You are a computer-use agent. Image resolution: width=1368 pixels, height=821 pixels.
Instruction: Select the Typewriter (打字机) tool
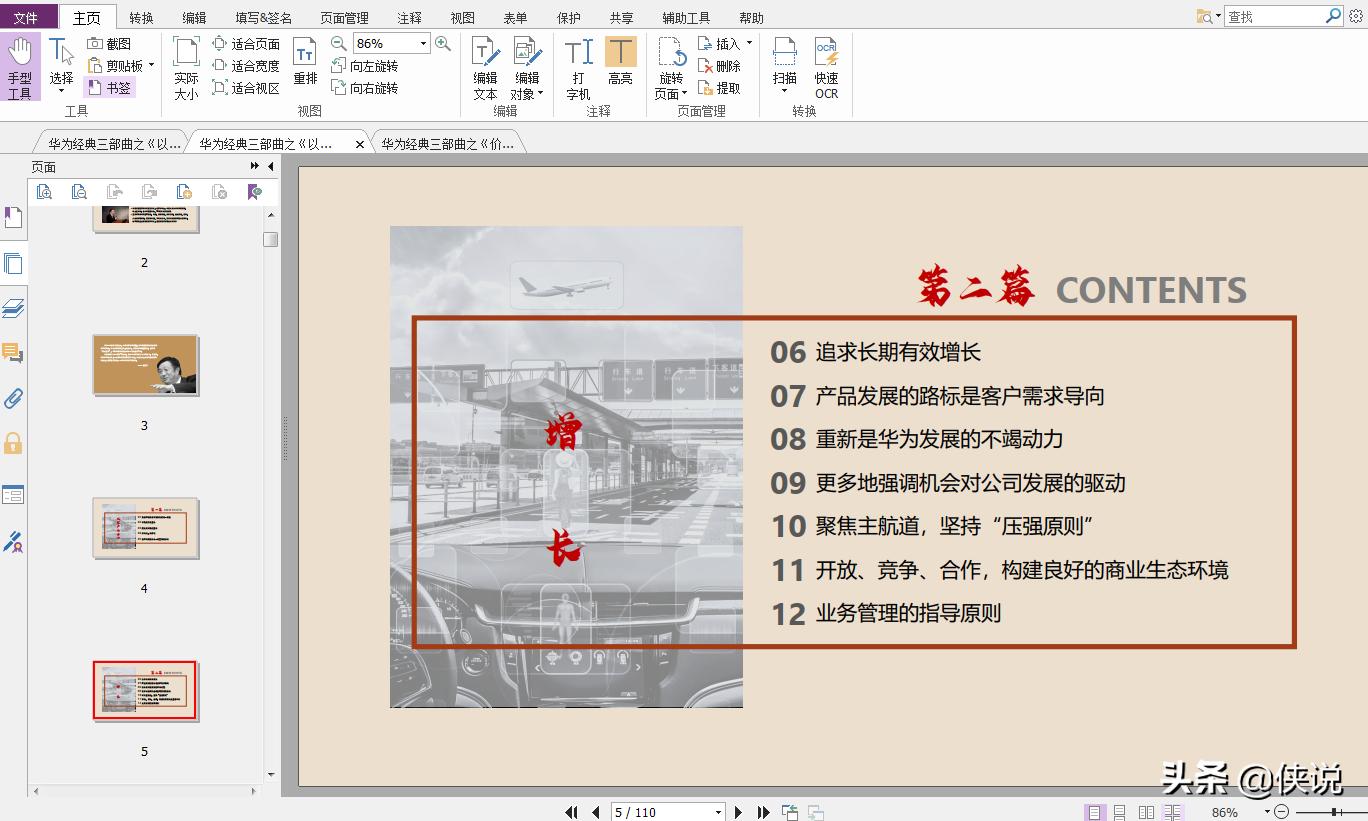578,67
